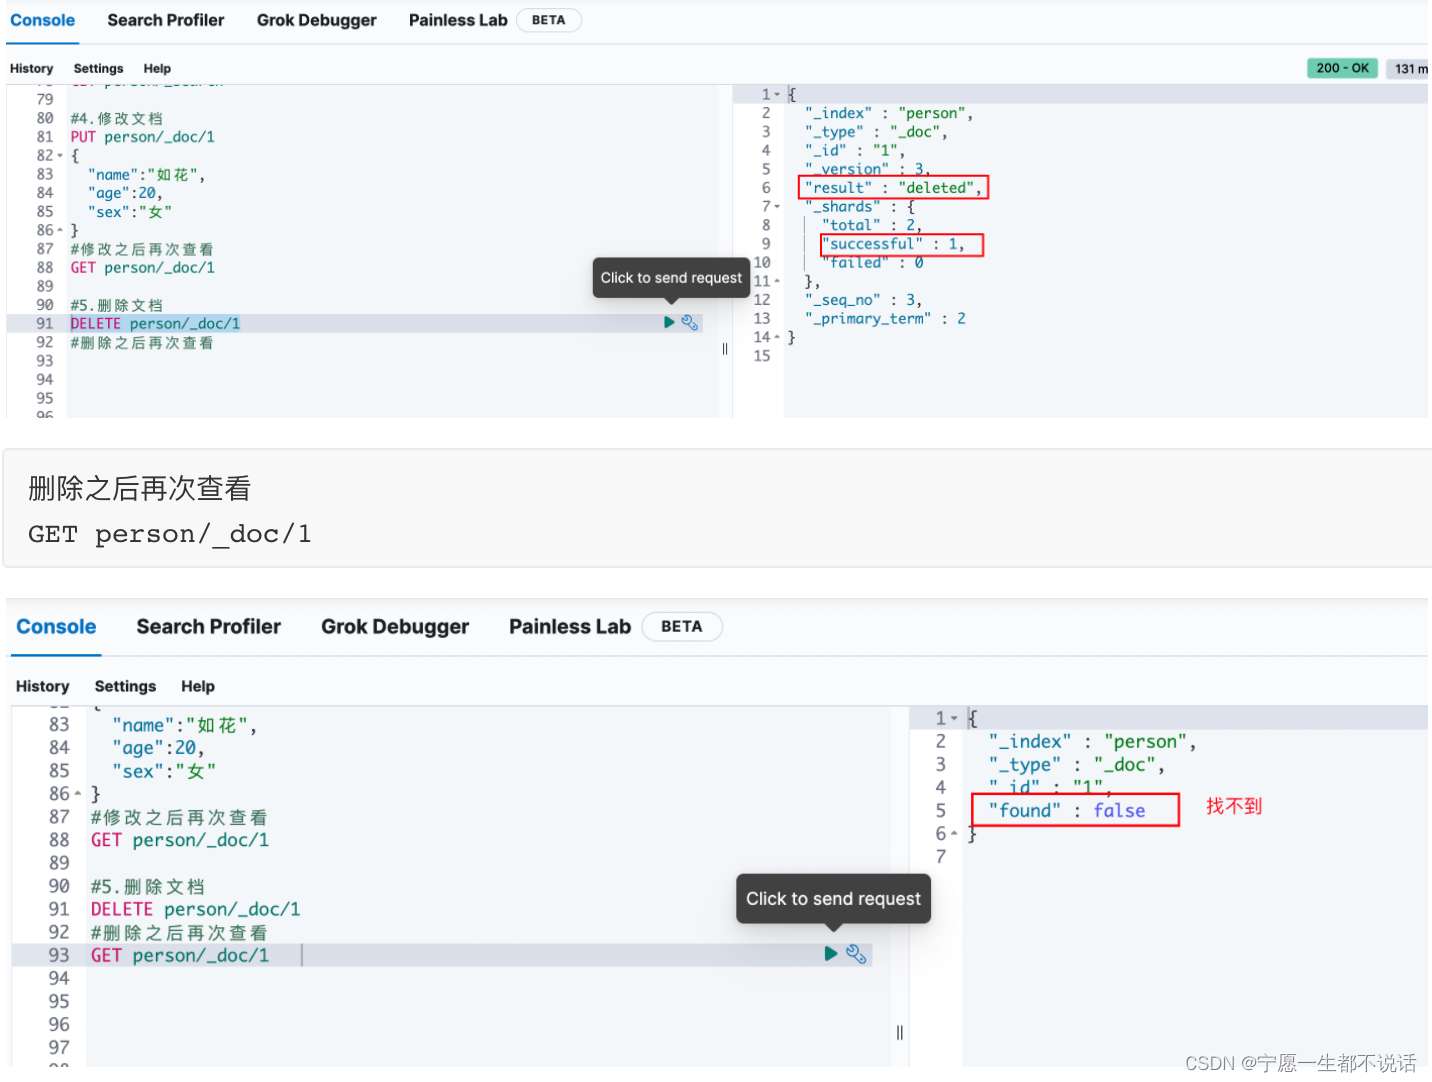Select DELETE person/_doc/1 on line 91 bottom editor
Screen dimensions: 1432x1082
pyautogui.click(x=195, y=909)
